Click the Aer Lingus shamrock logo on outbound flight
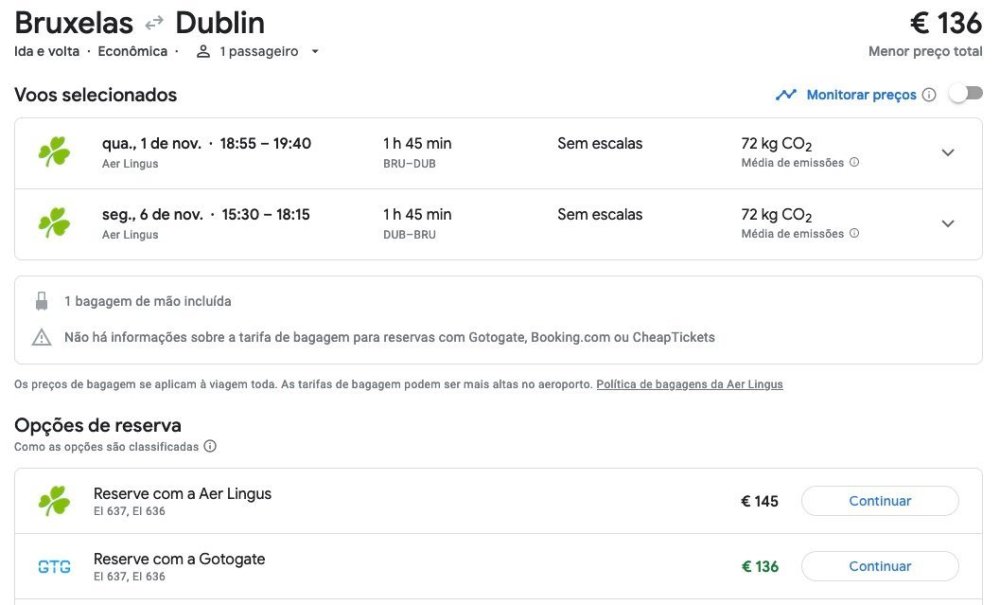Viewport: 1000px width, 605px height. coord(54,152)
